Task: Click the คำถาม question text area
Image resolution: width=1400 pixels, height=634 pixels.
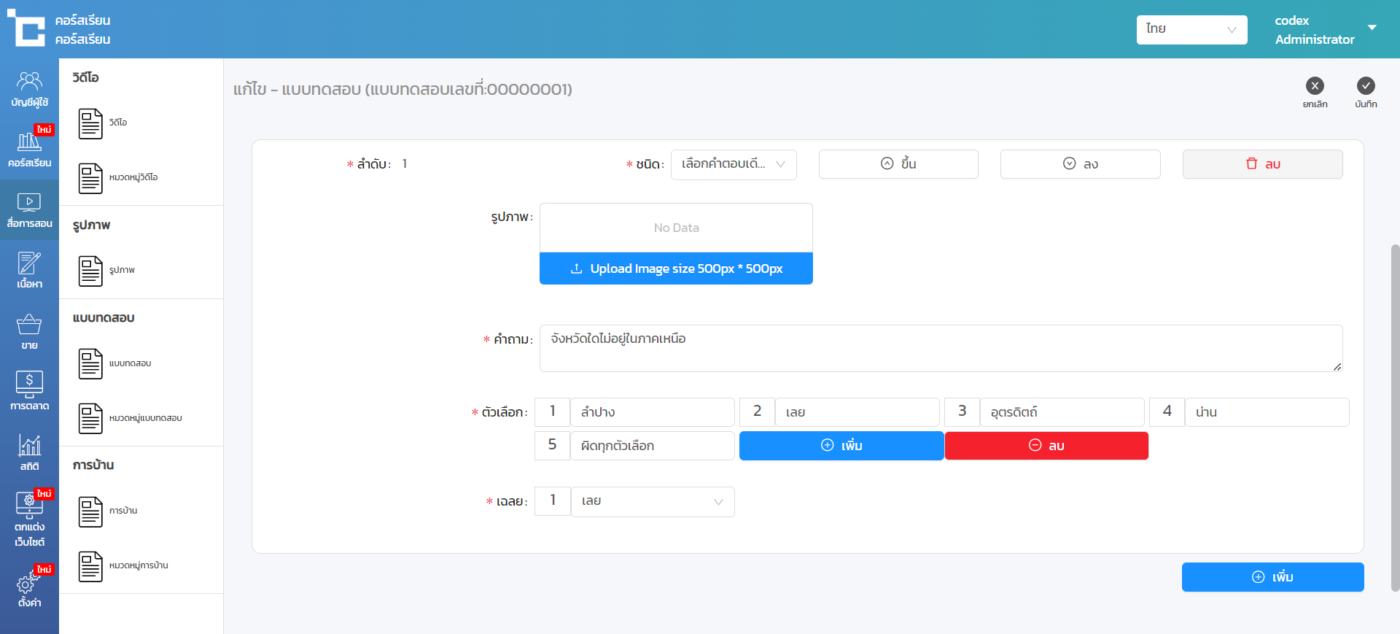Action: [x=940, y=348]
